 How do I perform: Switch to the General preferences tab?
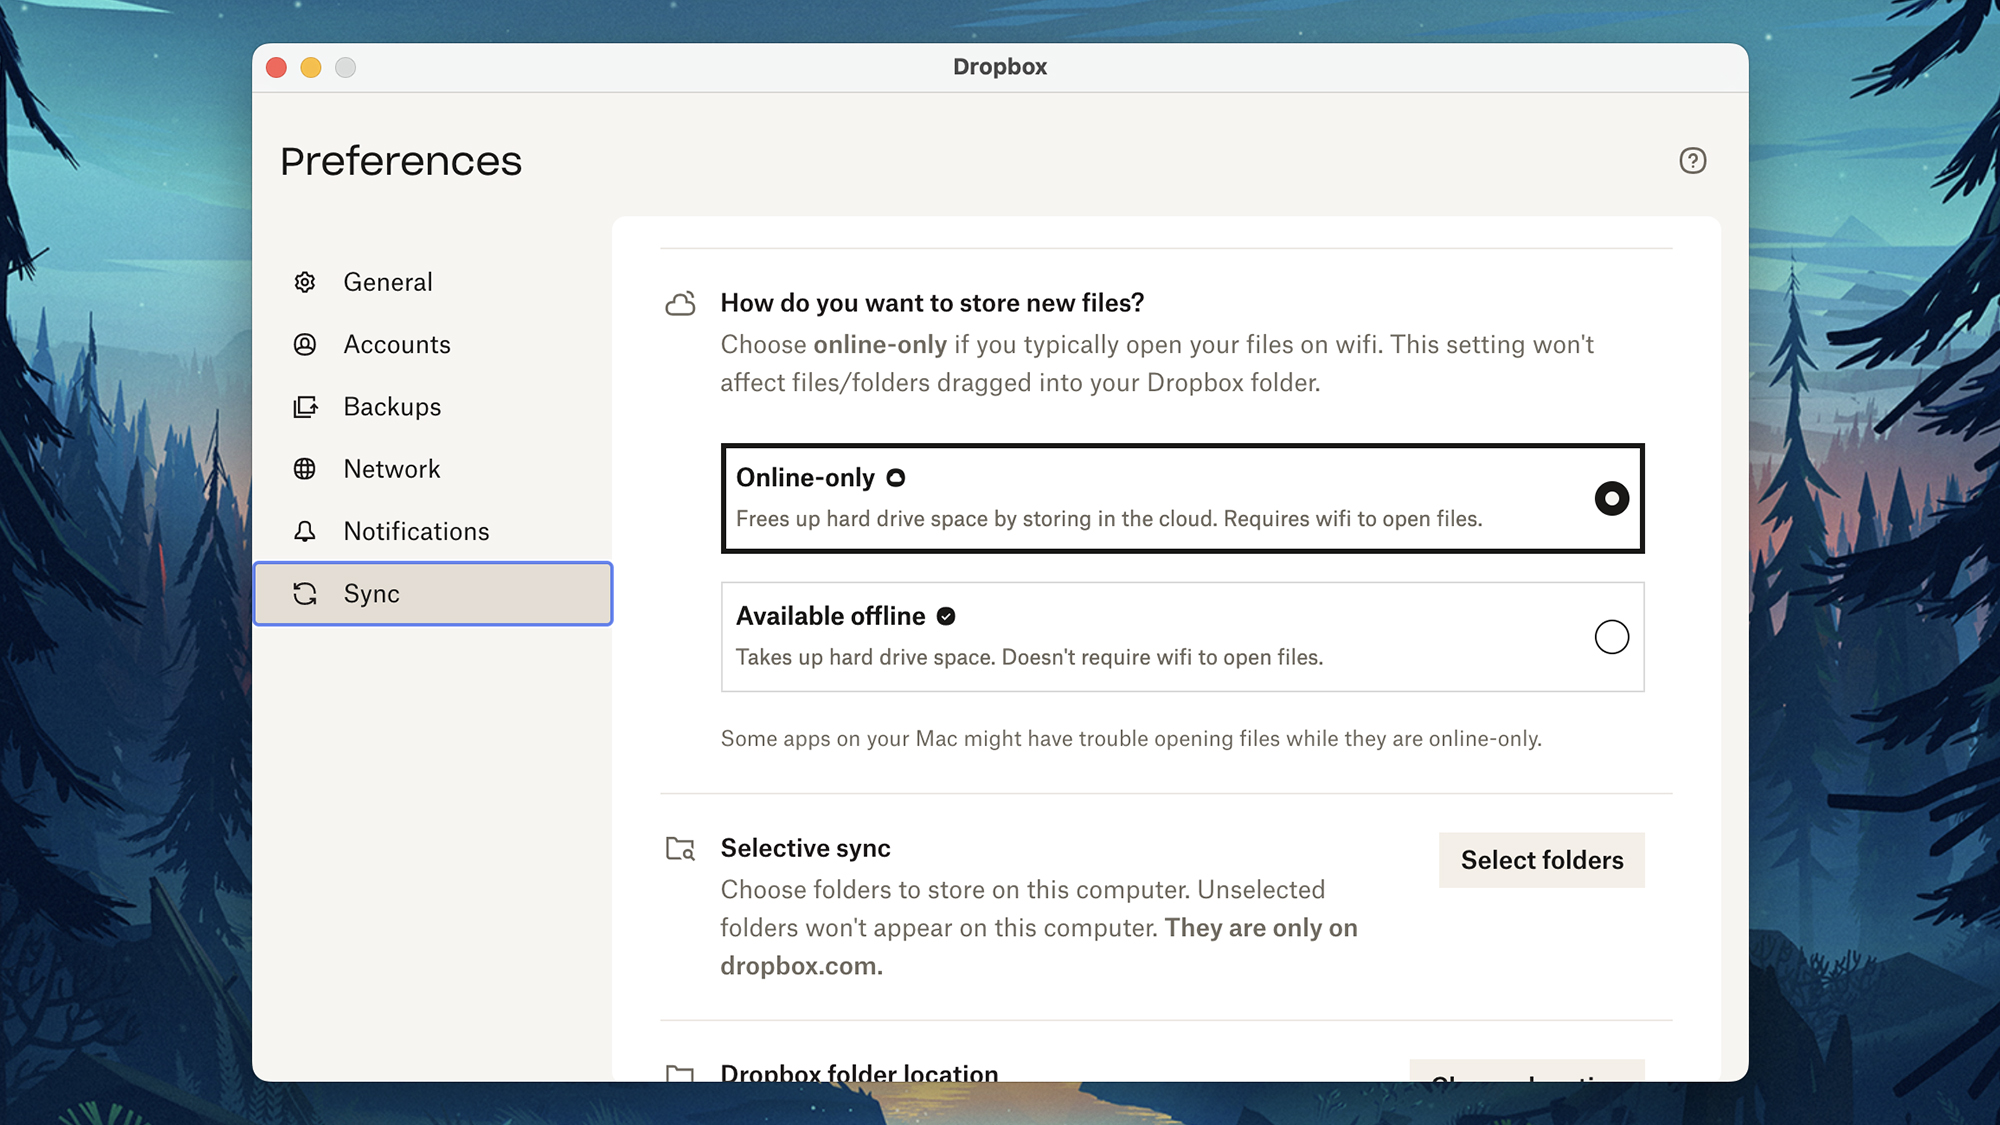388,282
